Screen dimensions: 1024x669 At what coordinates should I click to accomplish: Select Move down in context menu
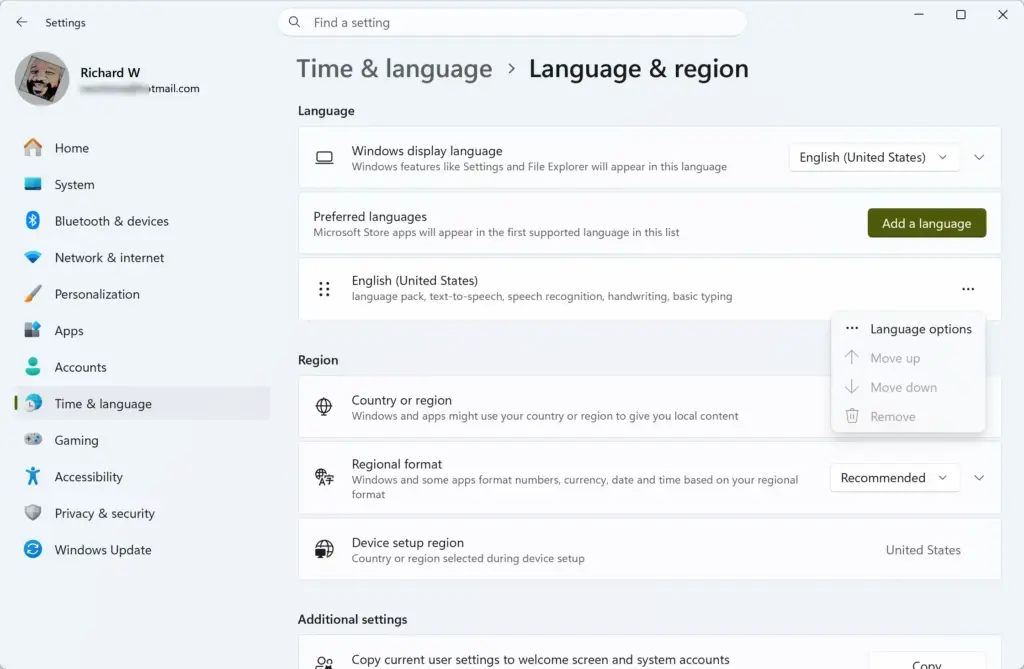tap(908, 387)
